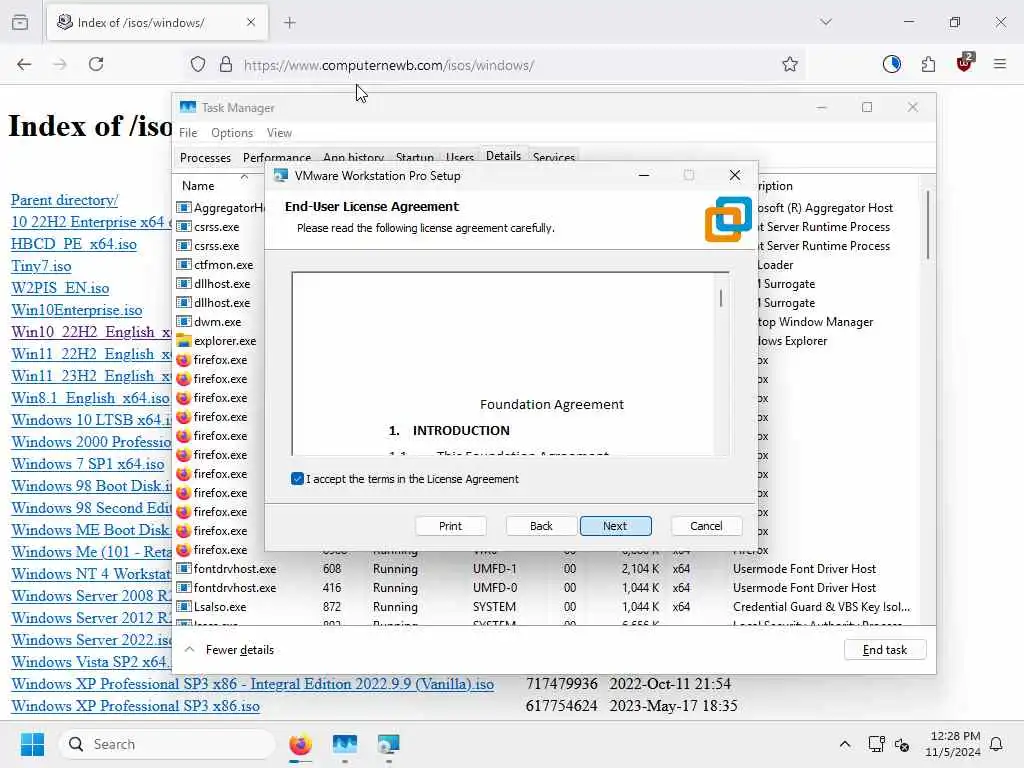Viewport: 1024px width, 768px height.
Task: Select the AggregatorHost process icon
Action: [184, 208]
